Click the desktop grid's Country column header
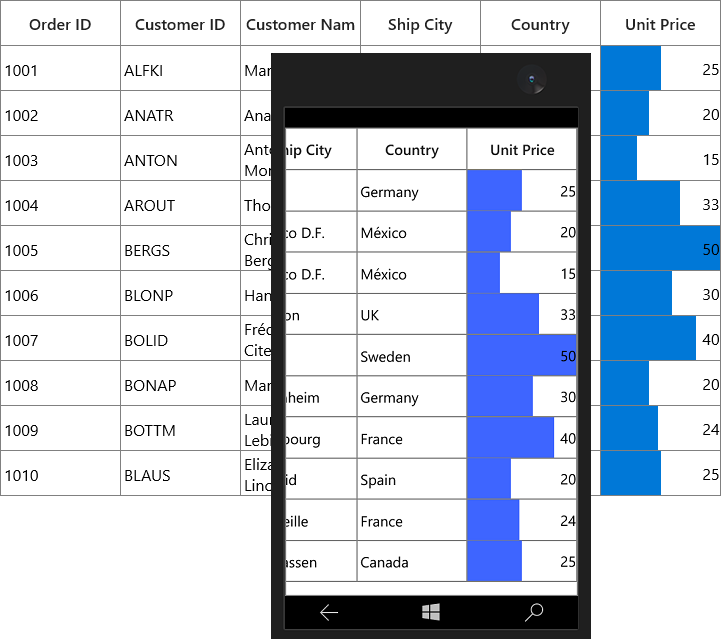This screenshot has width=721, height=639. (540, 23)
